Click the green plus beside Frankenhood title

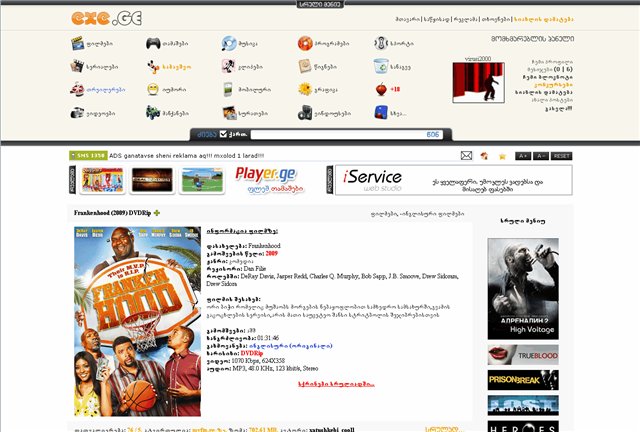[x=157, y=213]
